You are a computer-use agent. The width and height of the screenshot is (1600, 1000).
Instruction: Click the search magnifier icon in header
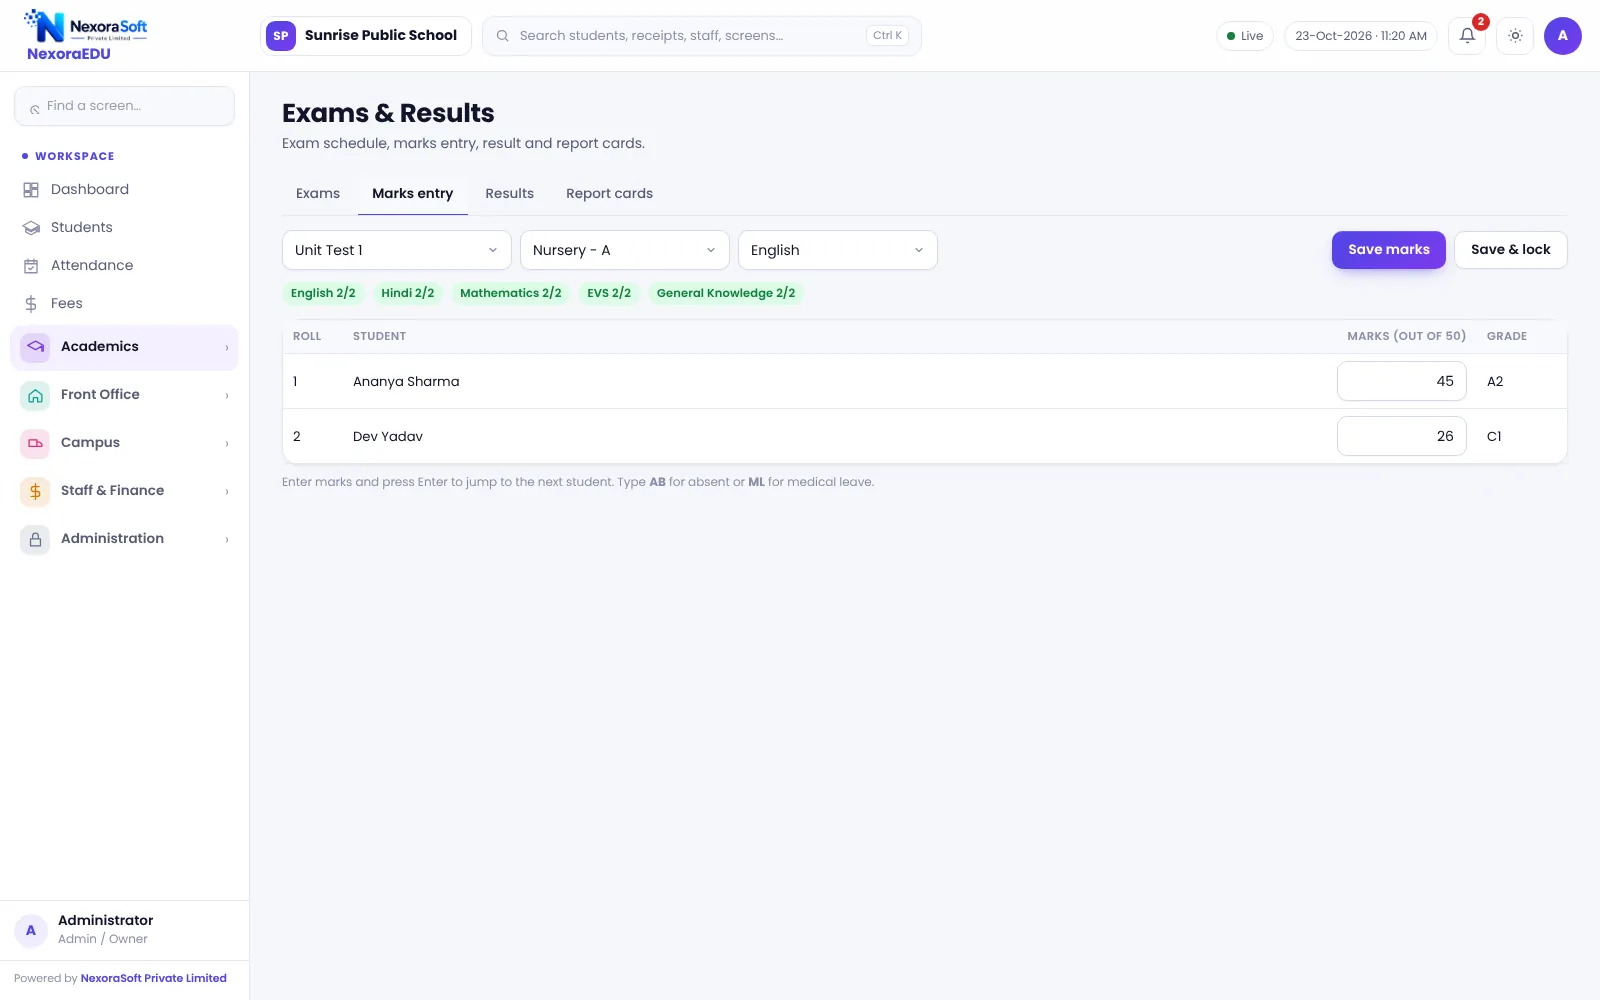coord(503,36)
